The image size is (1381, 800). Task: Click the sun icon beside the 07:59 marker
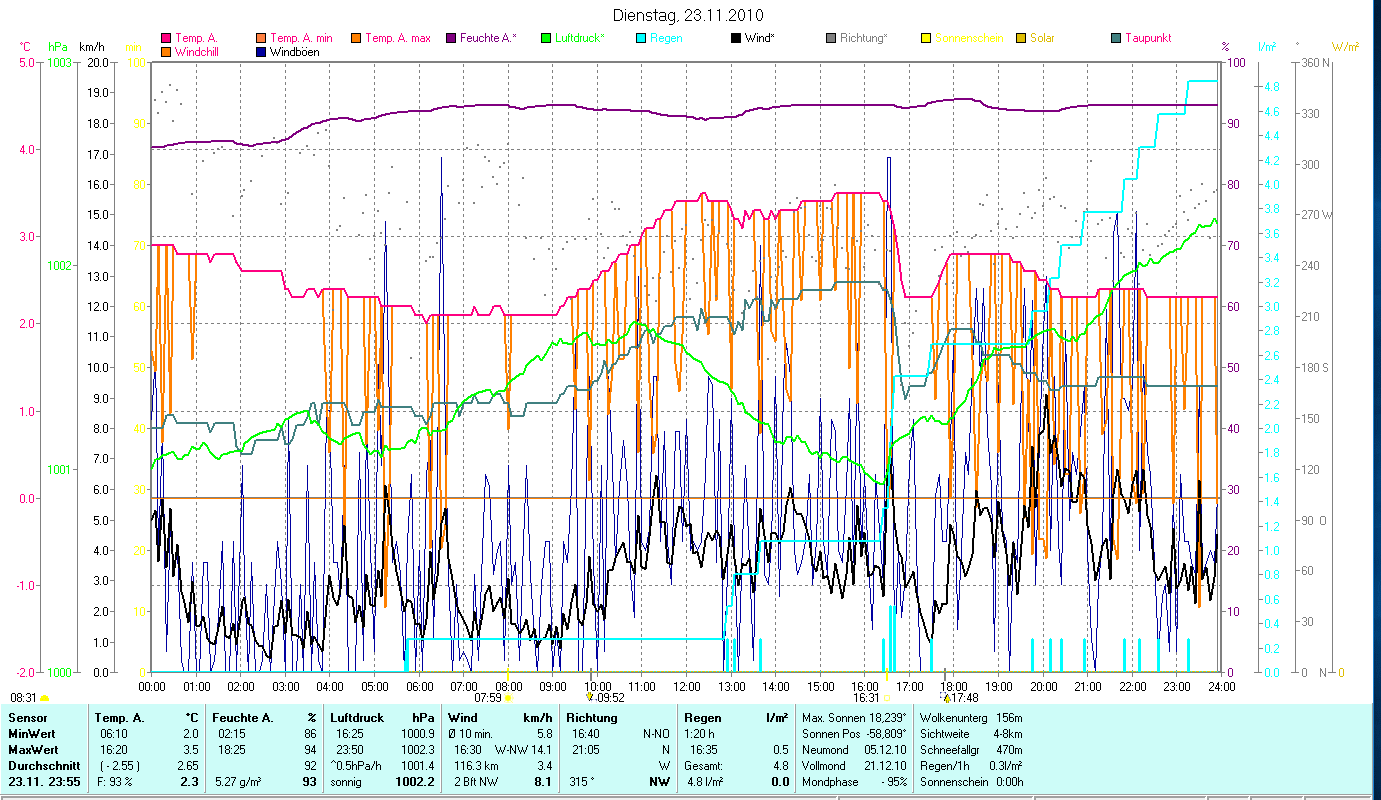pyautogui.click(x=509, y=698)
